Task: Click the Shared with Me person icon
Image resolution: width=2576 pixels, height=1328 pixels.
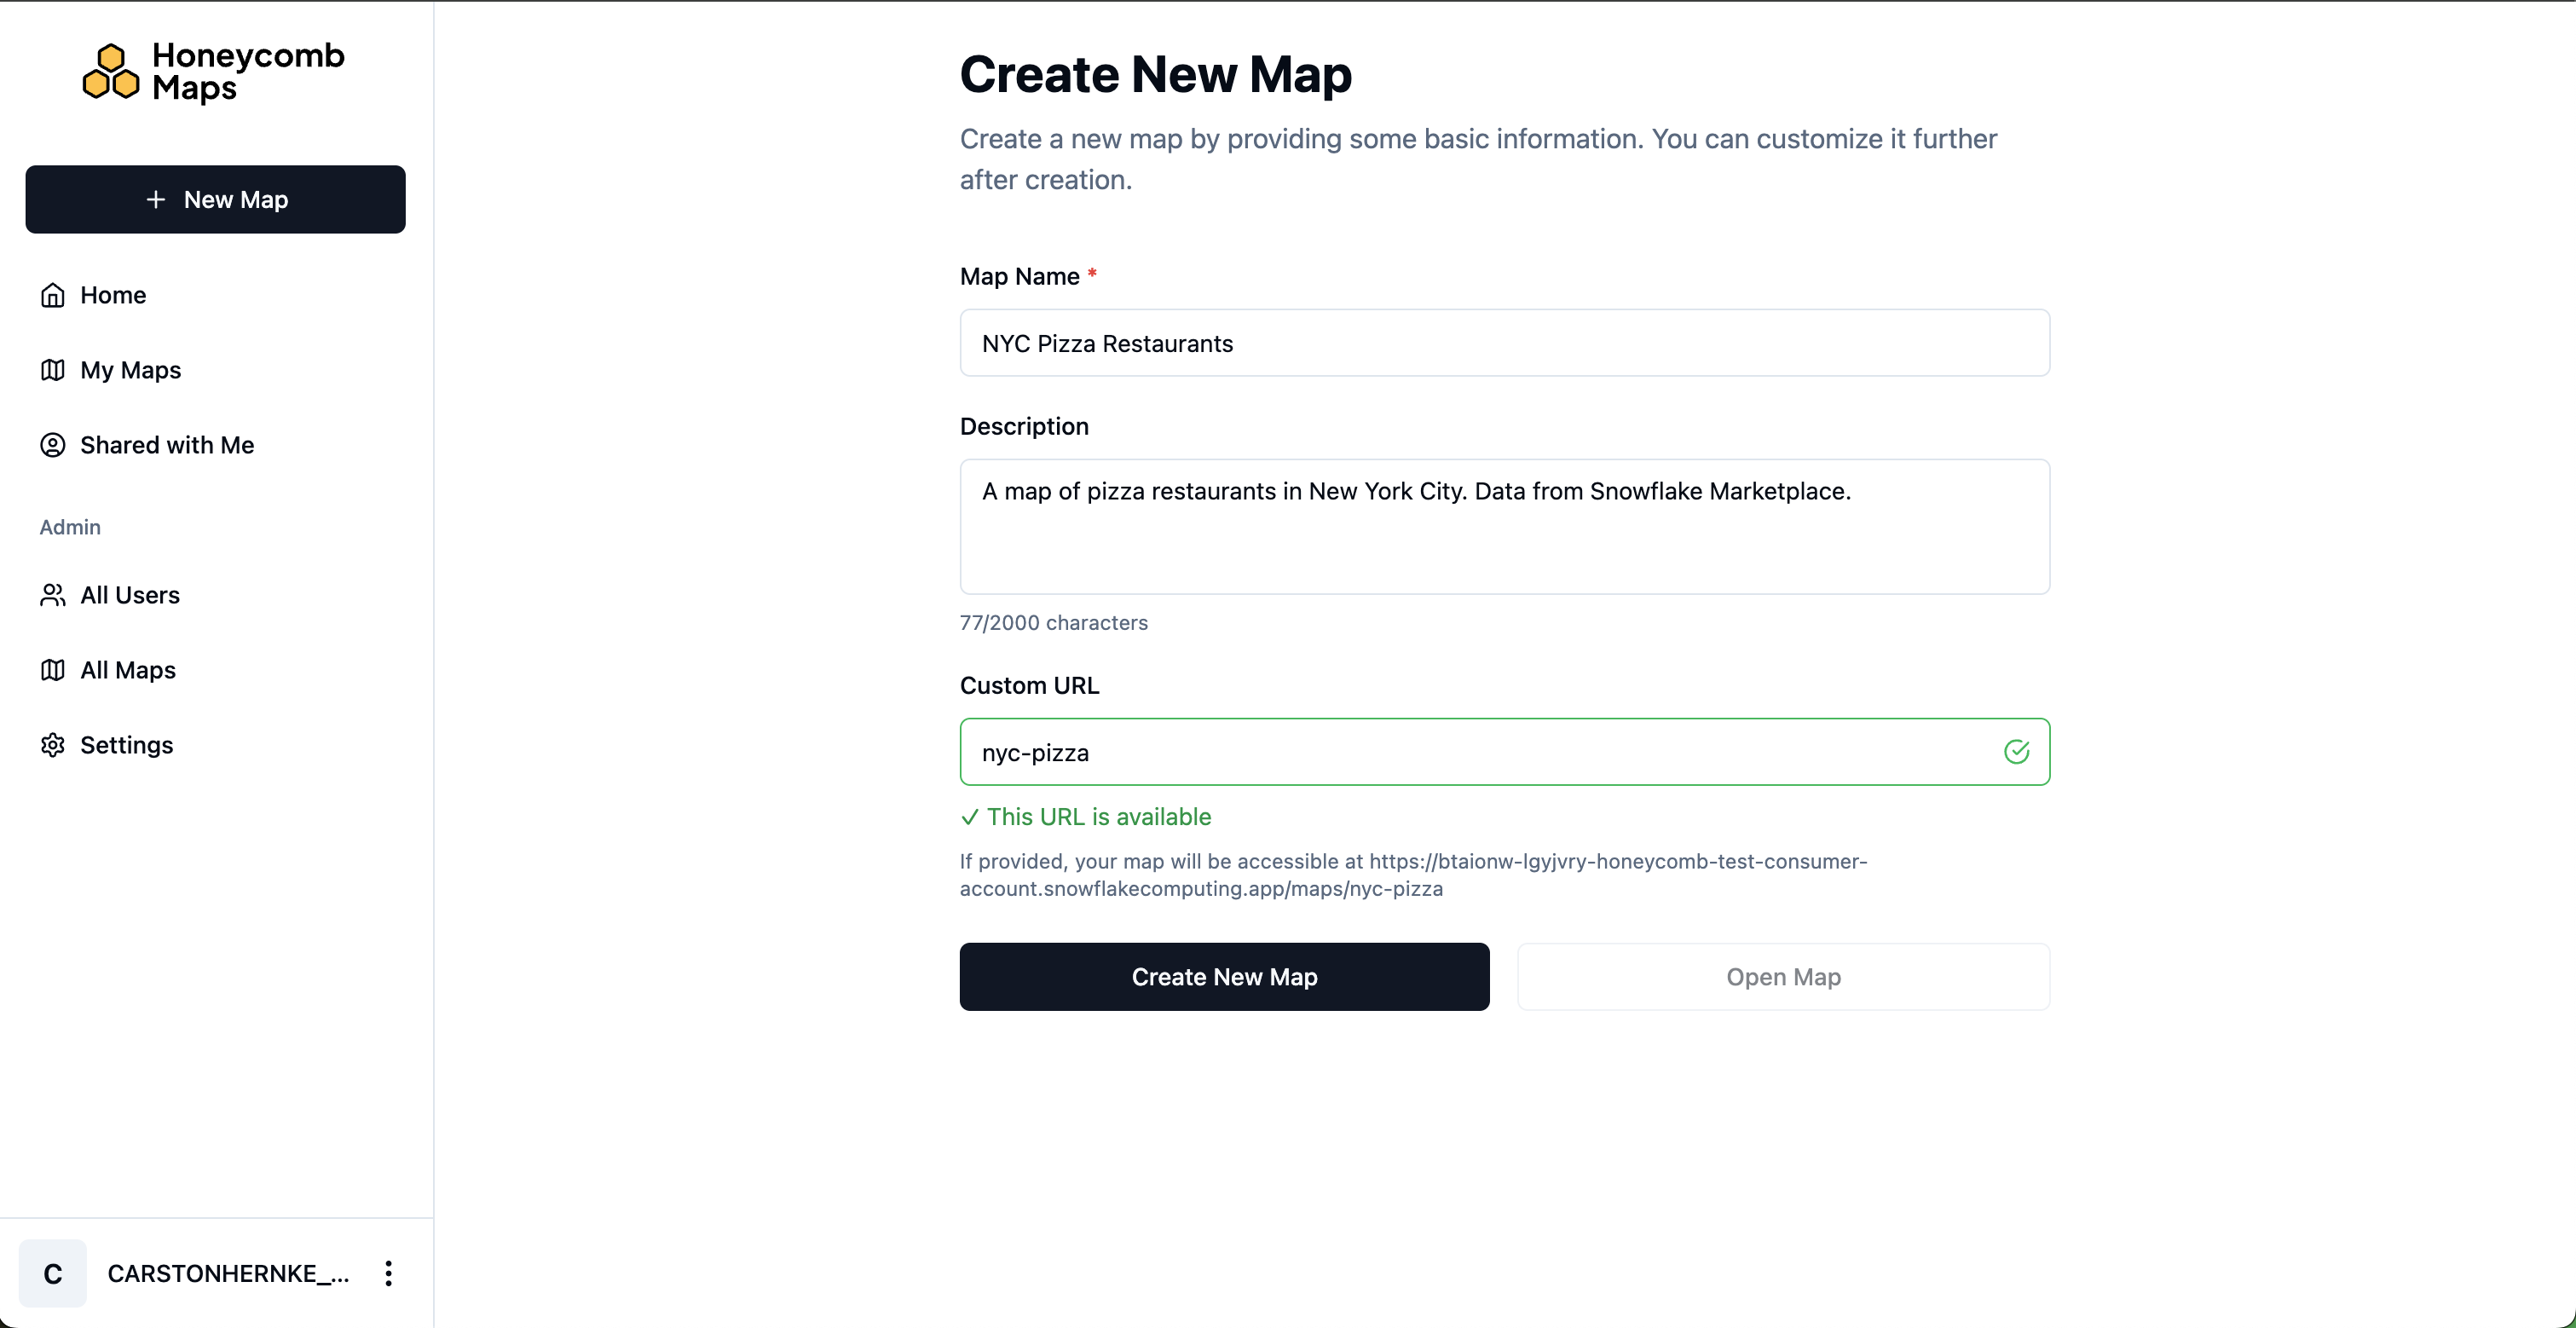Action: point(53,445)
